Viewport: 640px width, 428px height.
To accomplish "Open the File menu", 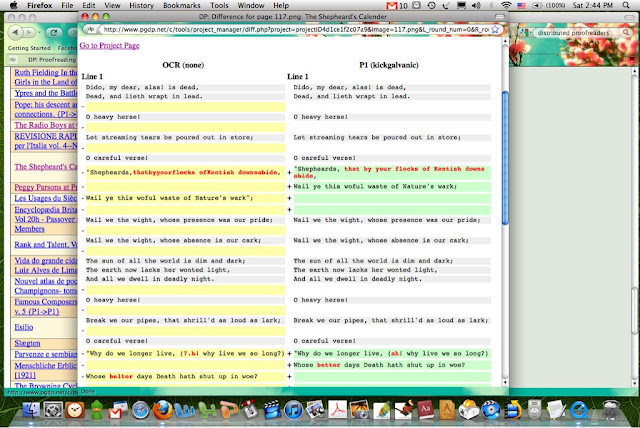I will 67,5.
